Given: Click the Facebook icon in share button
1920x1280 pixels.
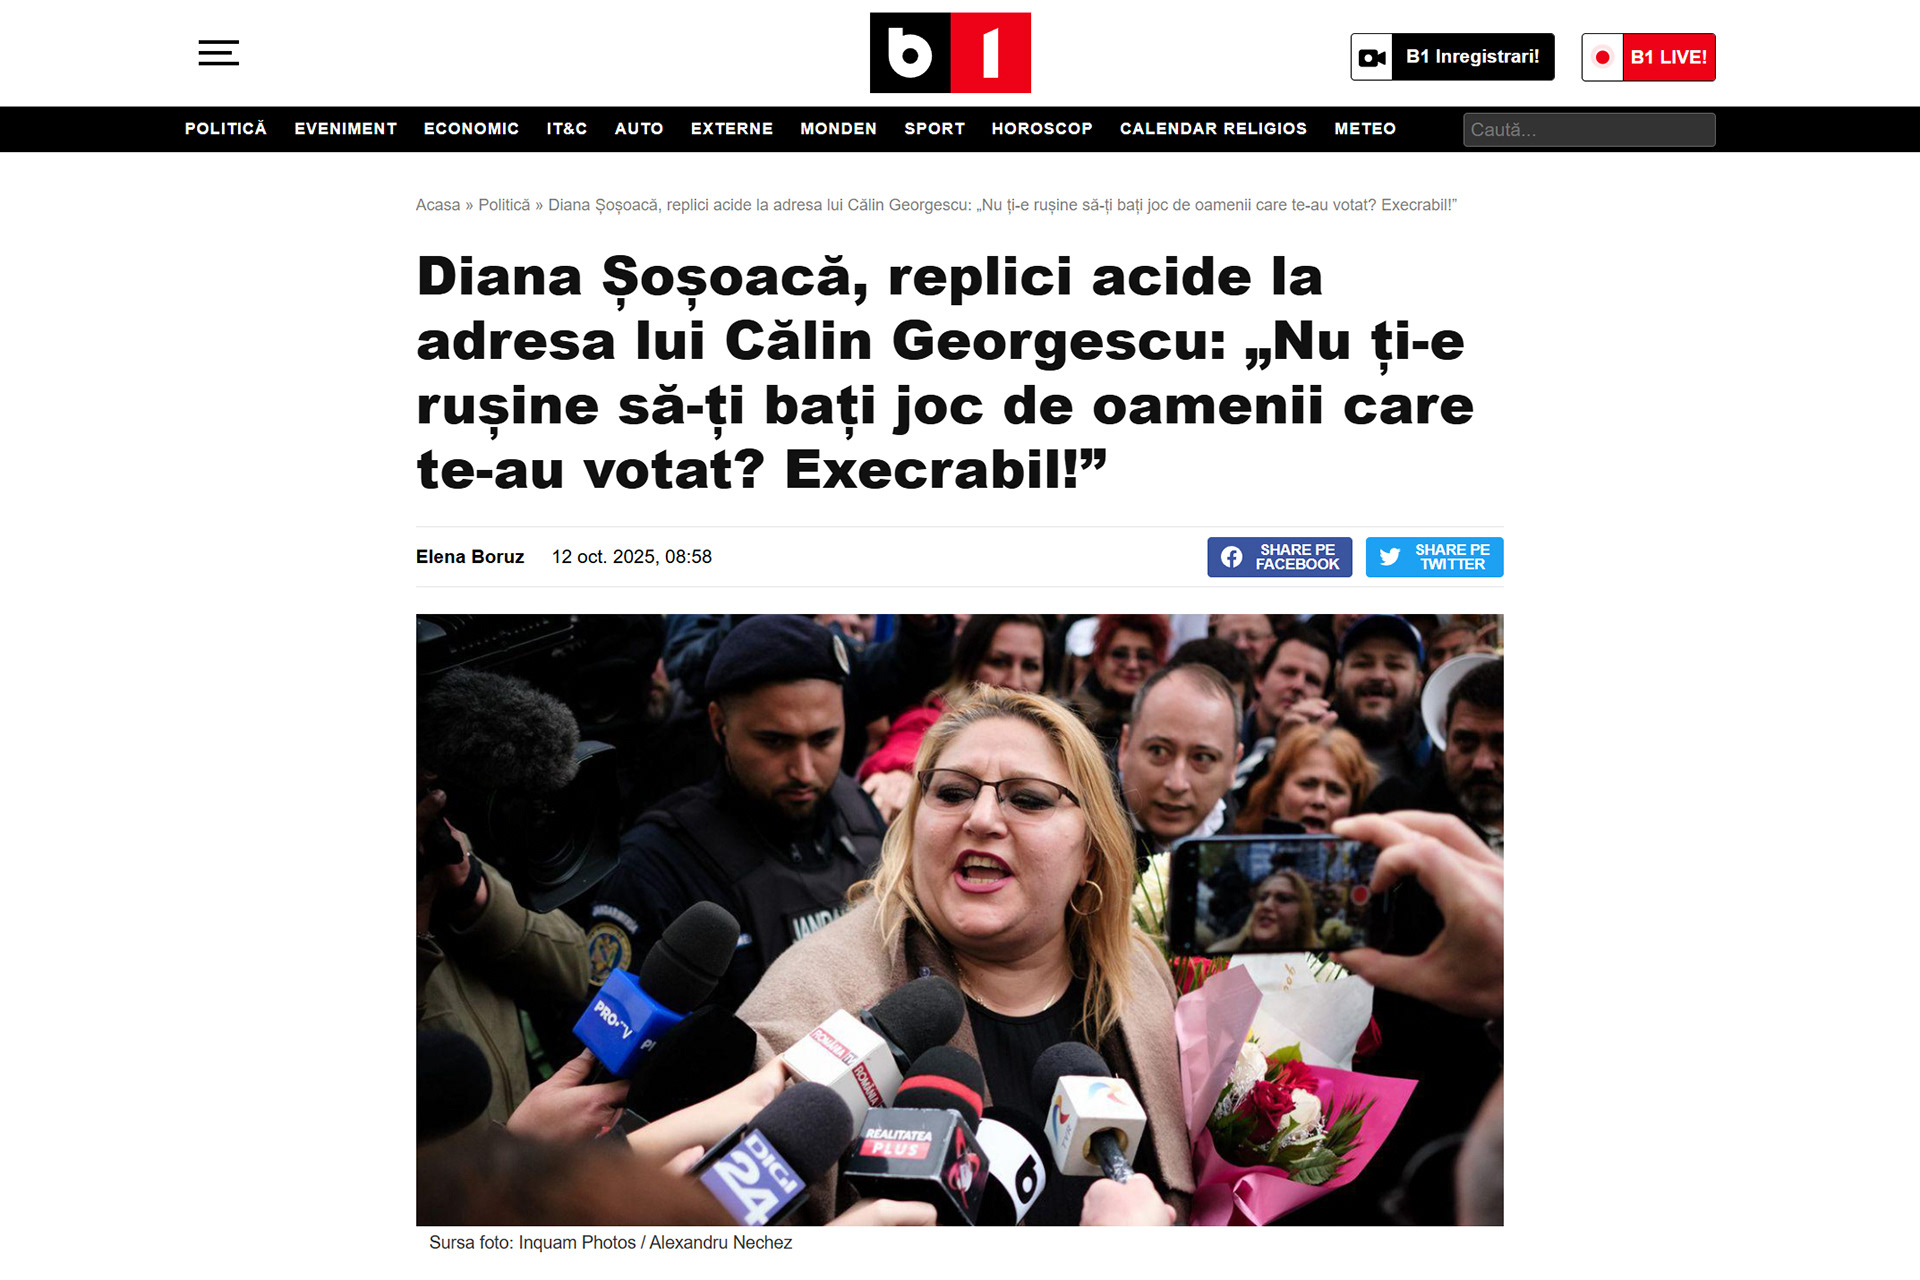Looking at the screenshot, I should [1232, 557].
